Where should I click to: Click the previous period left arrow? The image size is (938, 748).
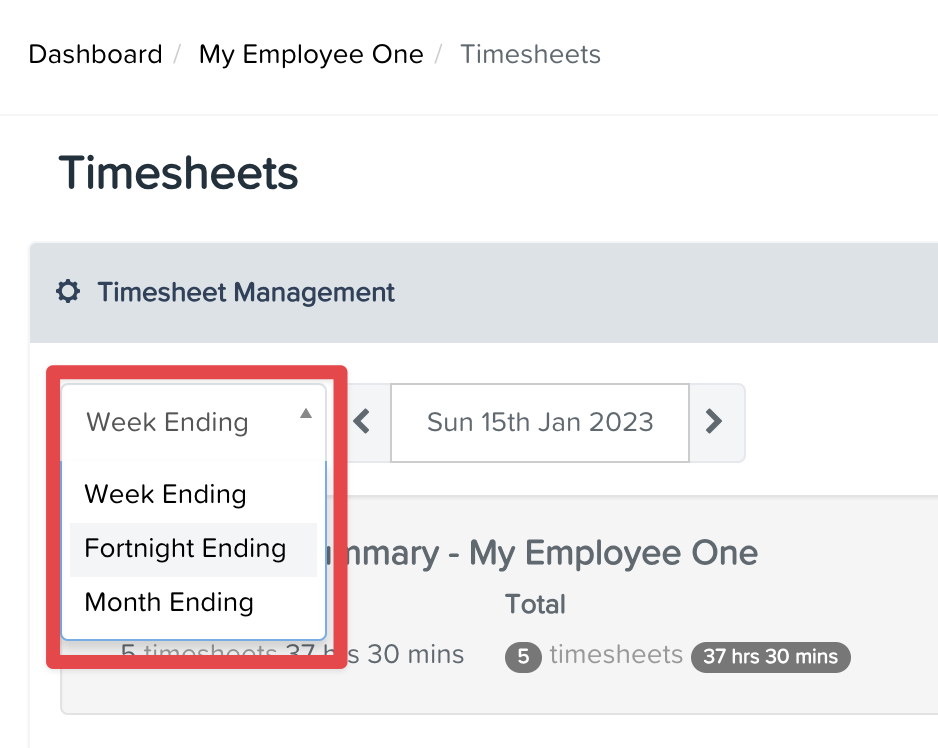coord(361,422)
